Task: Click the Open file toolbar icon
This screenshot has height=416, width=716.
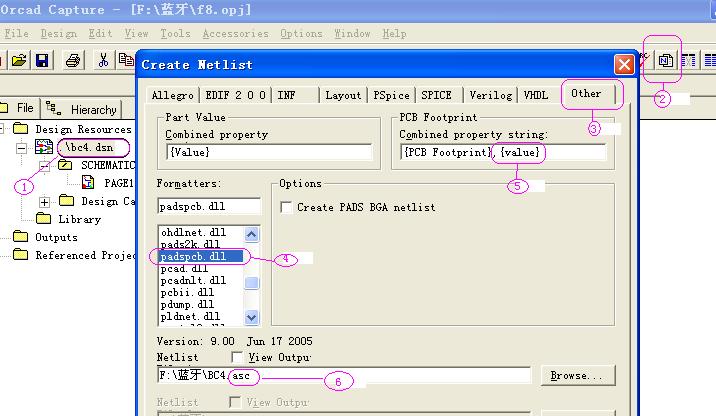Action: pos(19,60)
